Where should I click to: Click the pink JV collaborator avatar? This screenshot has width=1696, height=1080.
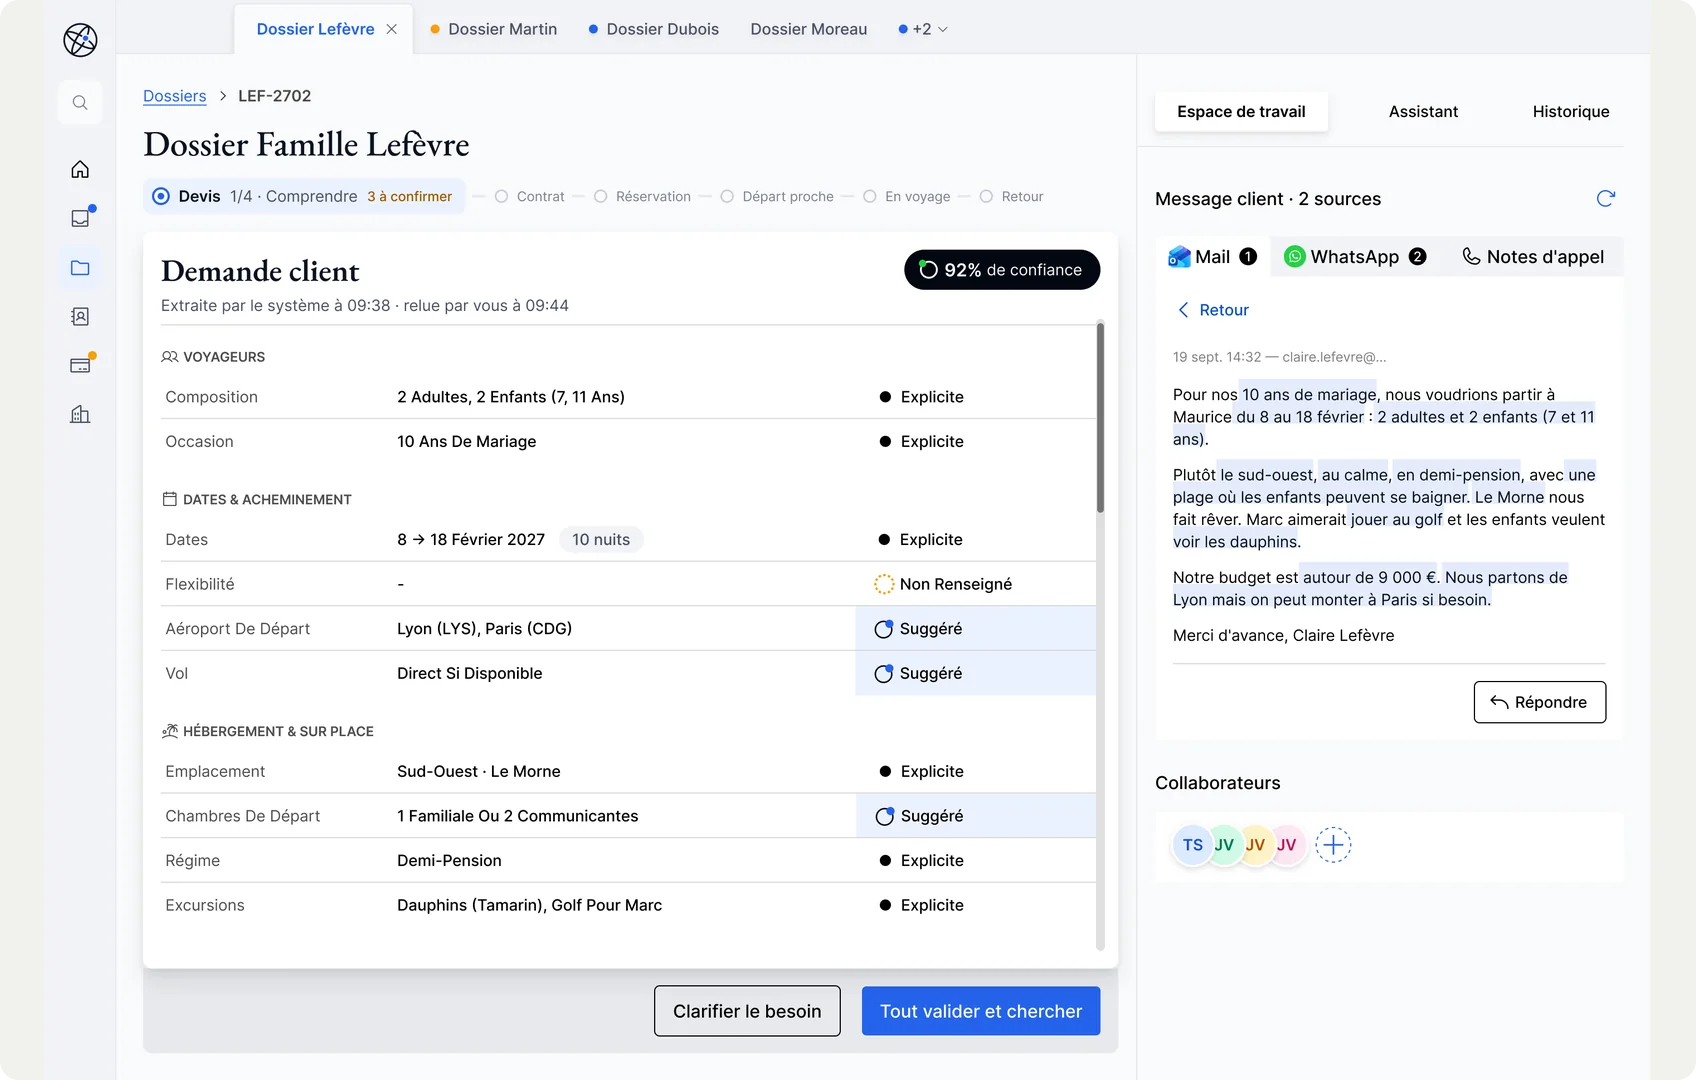(x=1287, y=845)
